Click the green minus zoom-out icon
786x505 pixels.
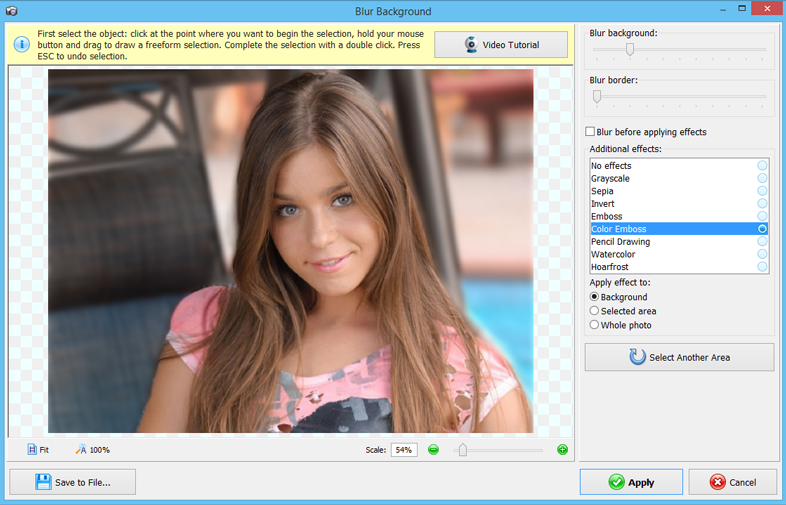click(x=434, y=450)
